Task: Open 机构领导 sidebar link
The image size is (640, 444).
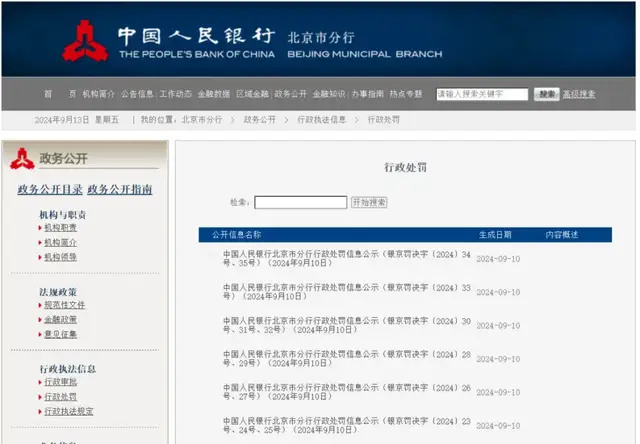Action: pyautogui.click(x=60, y=257)
